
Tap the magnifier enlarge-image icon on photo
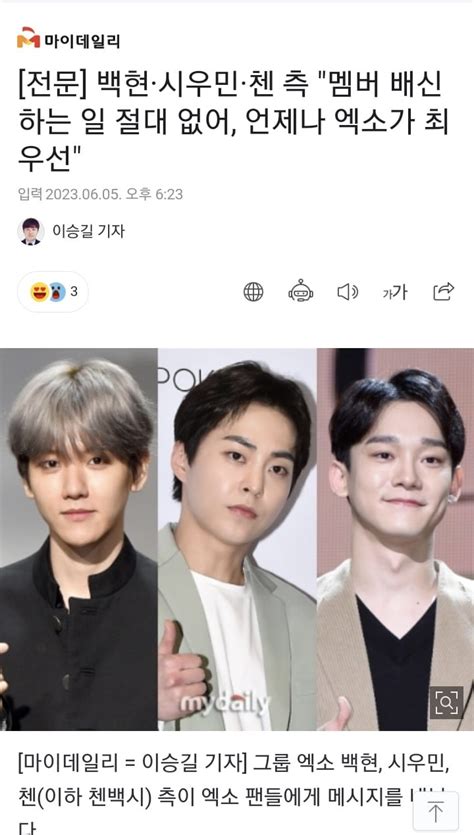[446, 702]
